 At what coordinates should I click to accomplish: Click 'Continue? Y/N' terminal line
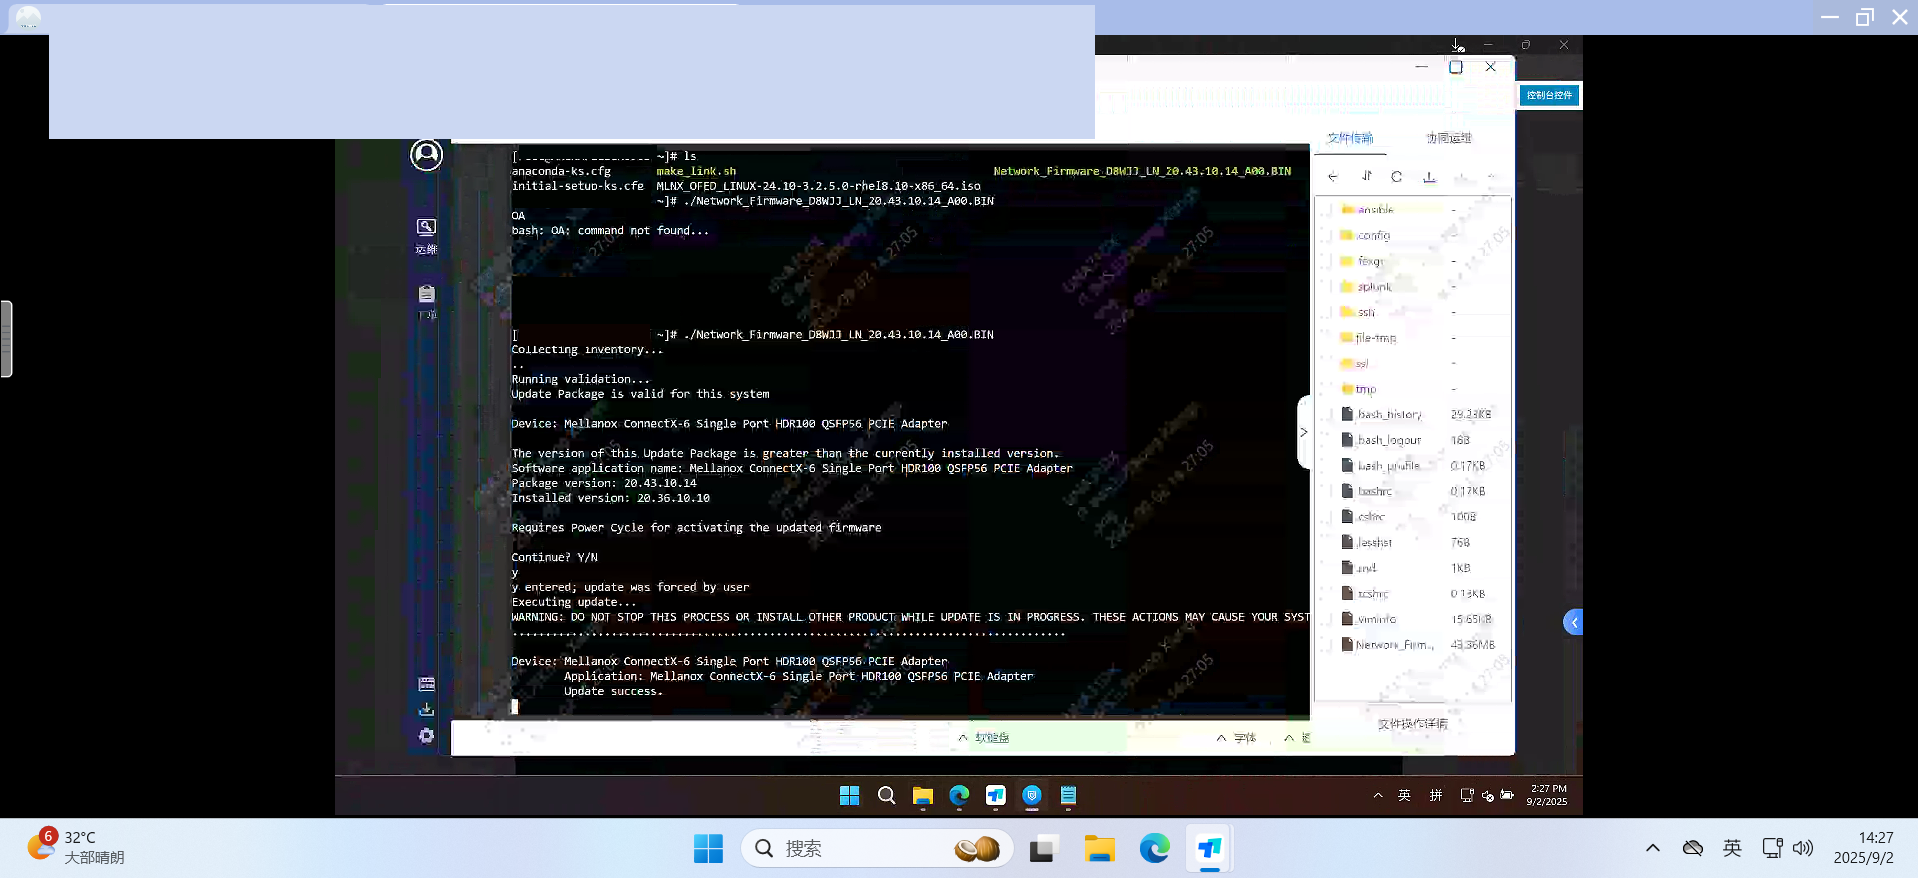(554, 558)
